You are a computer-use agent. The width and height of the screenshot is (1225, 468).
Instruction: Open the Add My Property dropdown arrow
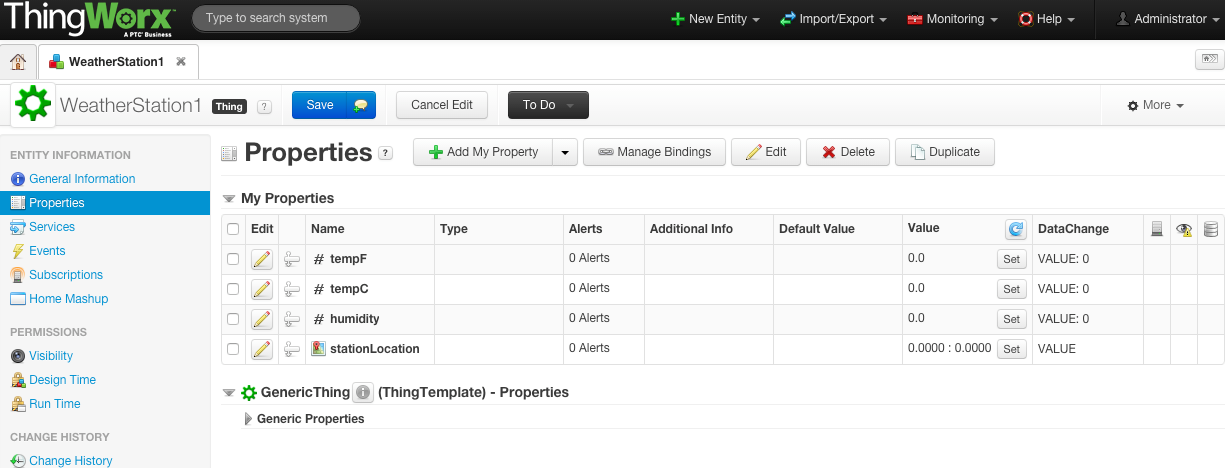[565, 152]
